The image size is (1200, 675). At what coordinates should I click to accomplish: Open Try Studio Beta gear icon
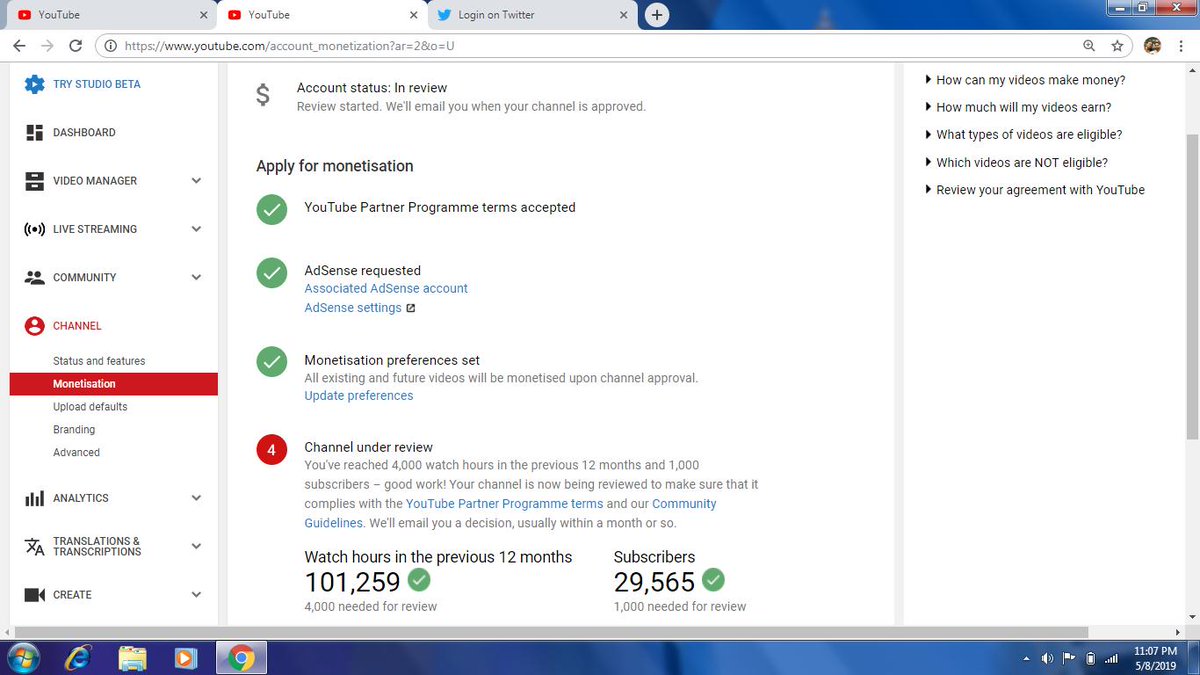click(35, 84)
